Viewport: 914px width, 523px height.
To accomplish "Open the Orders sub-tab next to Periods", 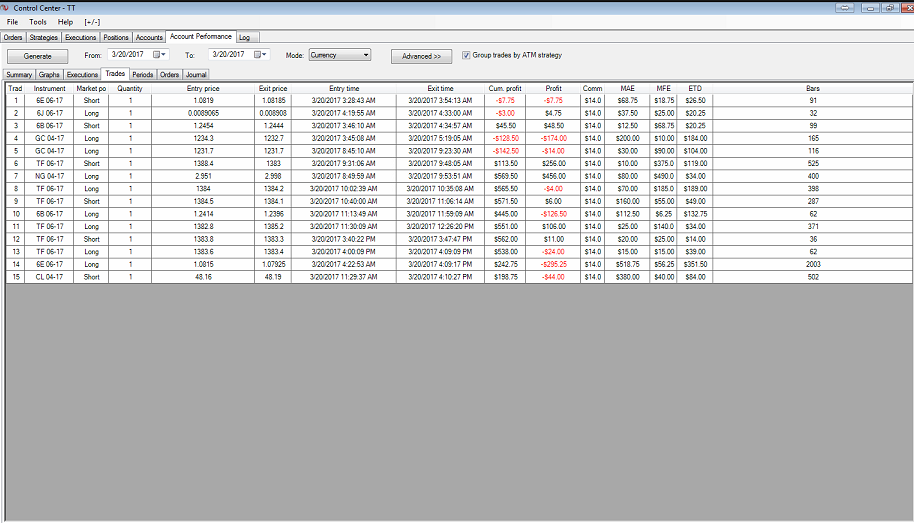I will coord(170,75).
